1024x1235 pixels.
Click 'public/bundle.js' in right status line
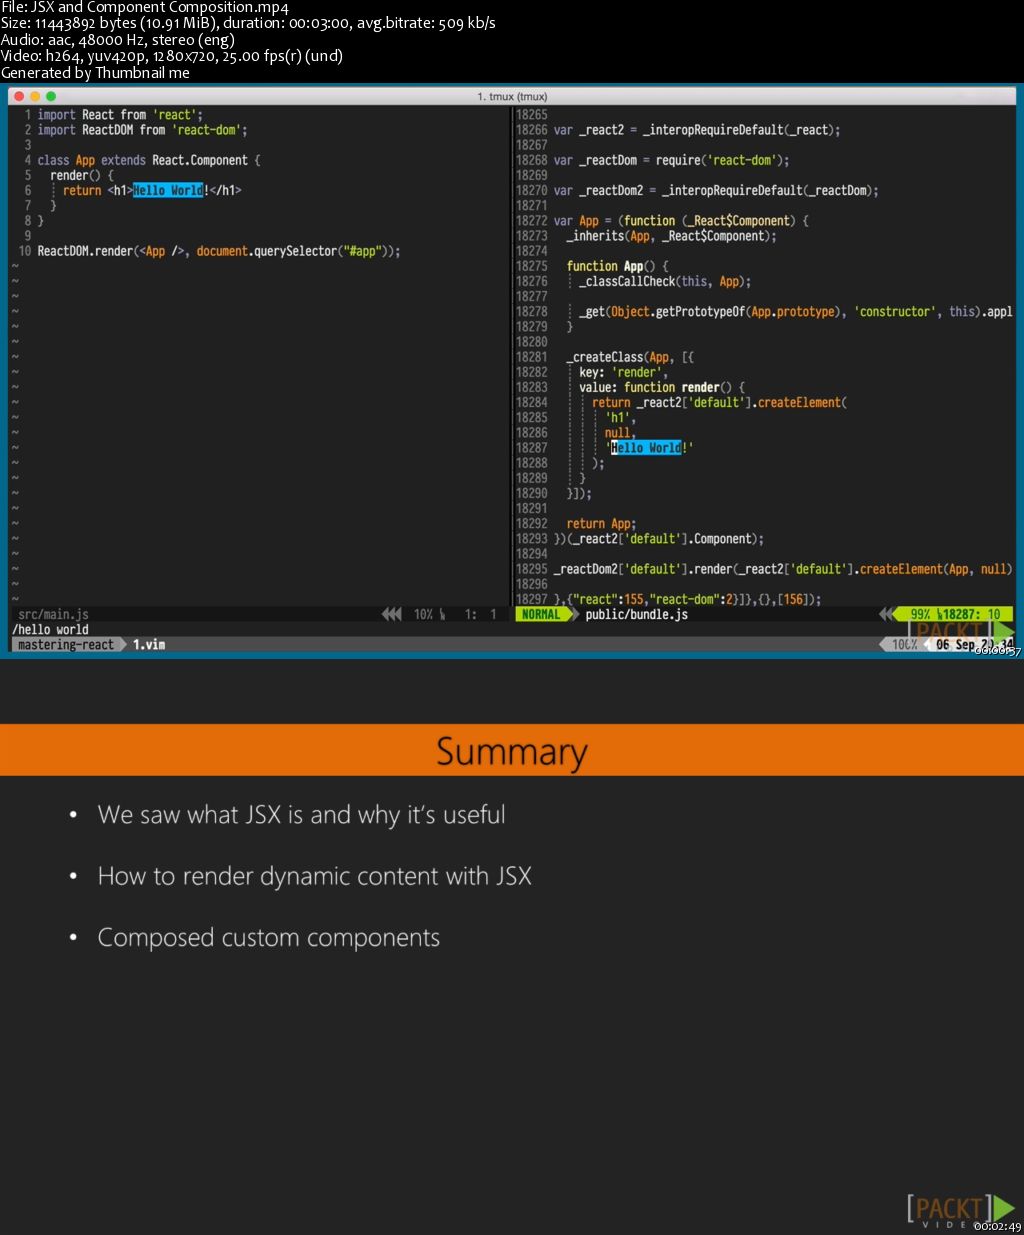[x=636, y=615]
